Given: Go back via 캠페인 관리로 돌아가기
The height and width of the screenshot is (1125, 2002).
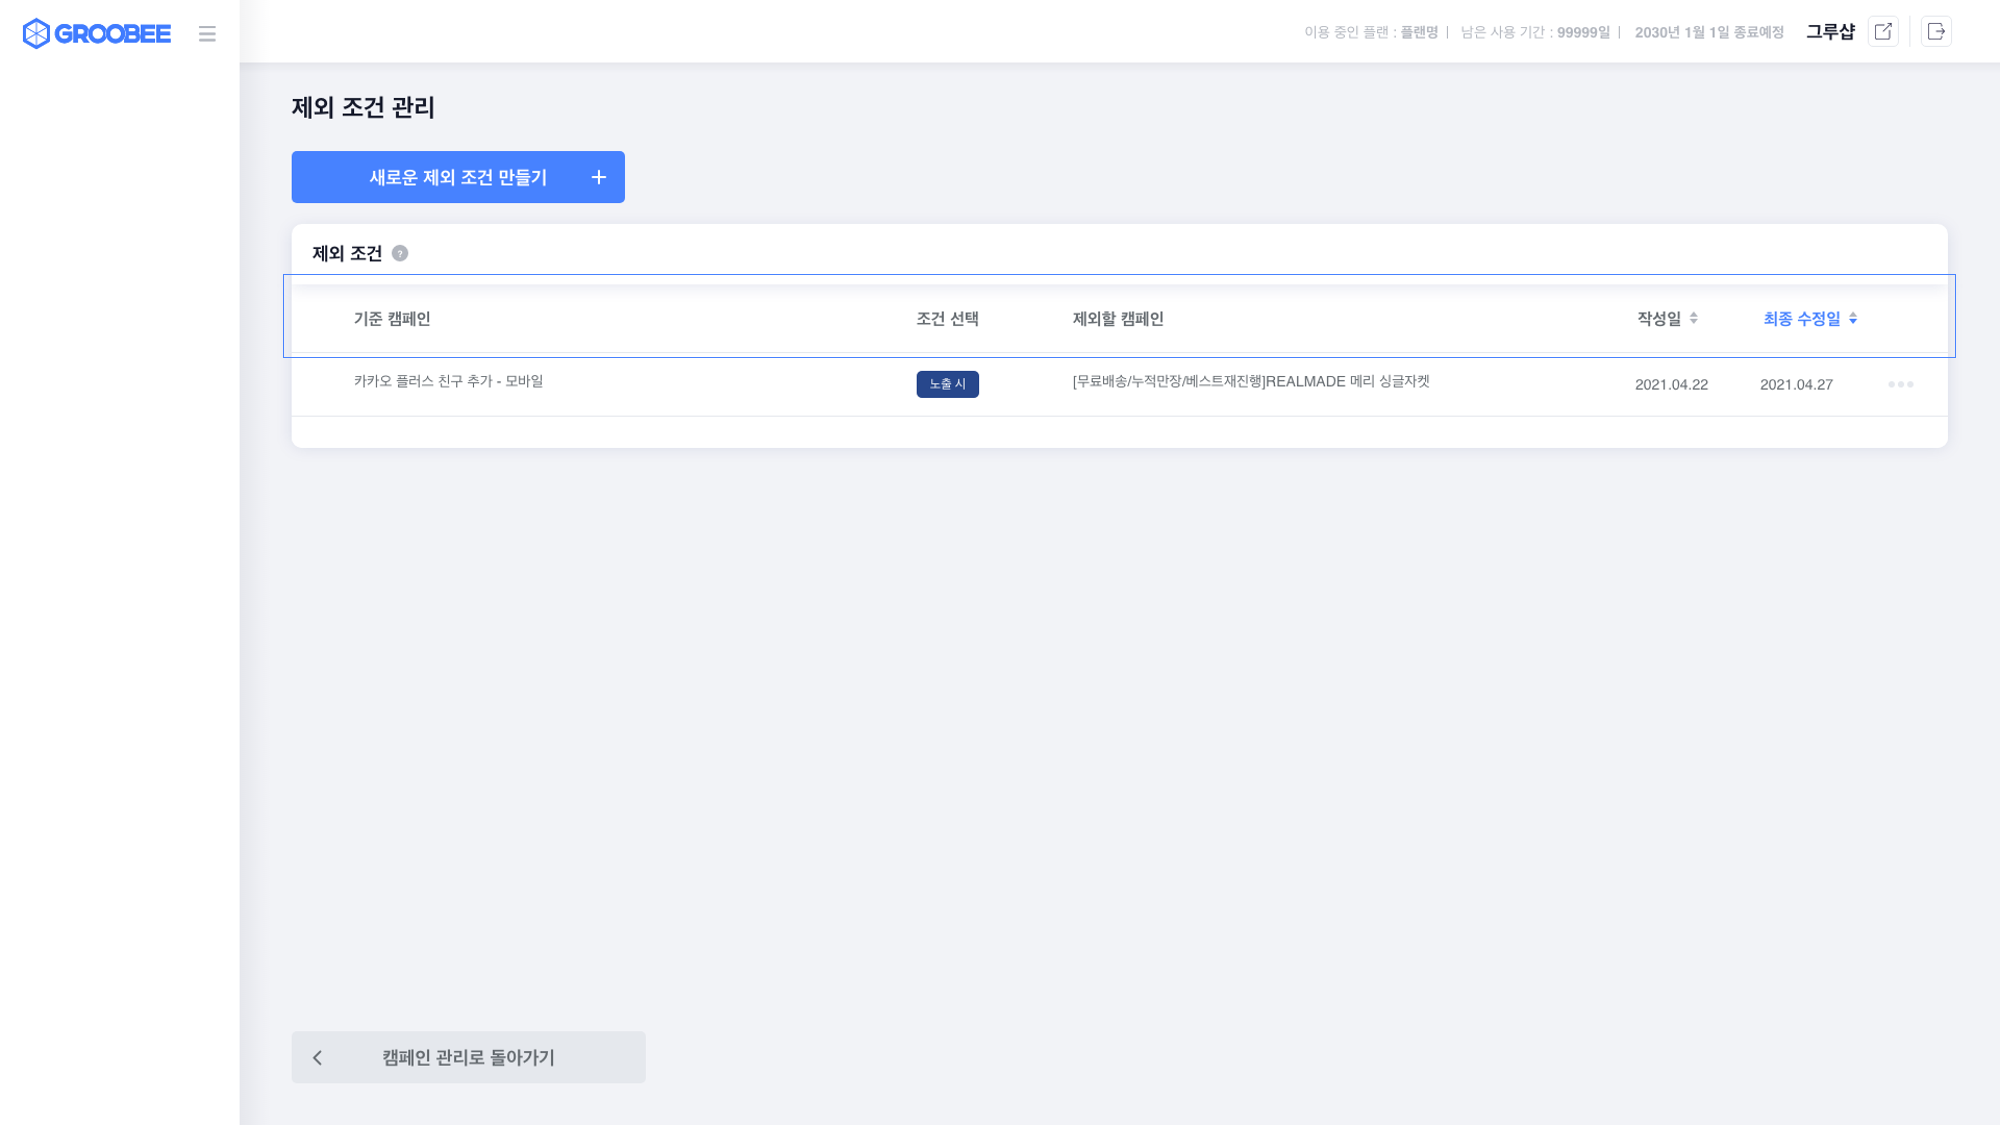Looking at the screenshot, I should click(468, 1057).
